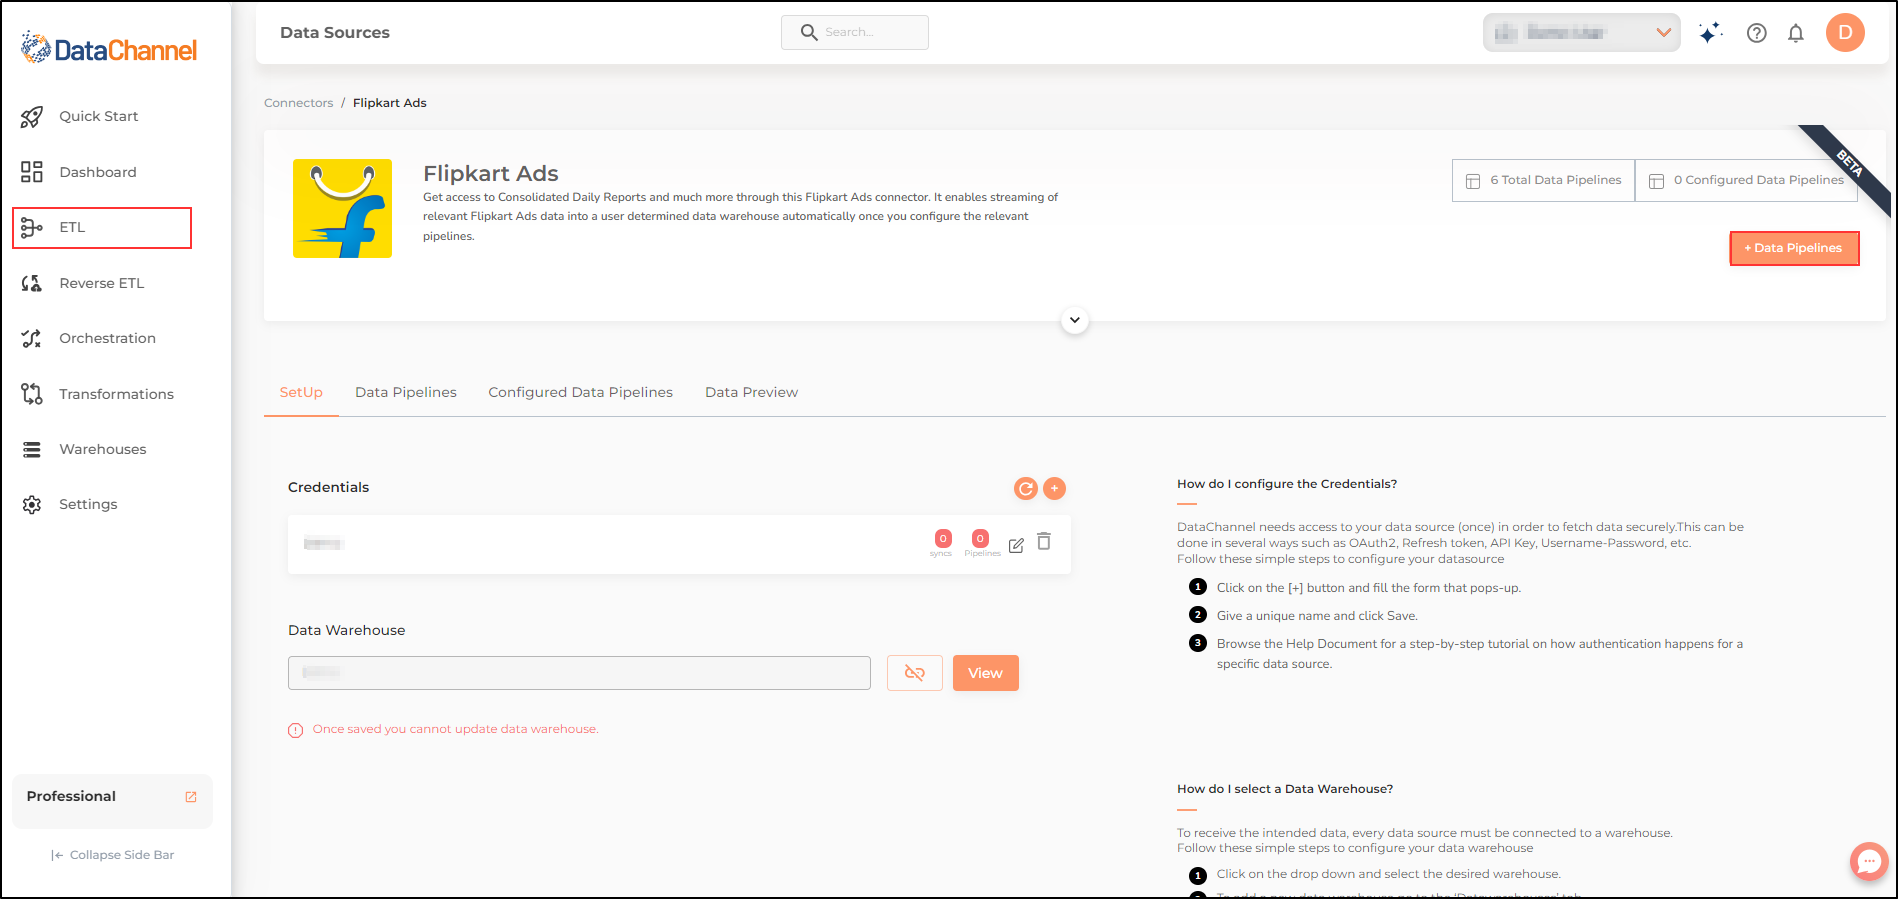Open Reverse ETL section
Image resolution: width=1898 pixels, height=899 pixels.
tap(102, 283)
